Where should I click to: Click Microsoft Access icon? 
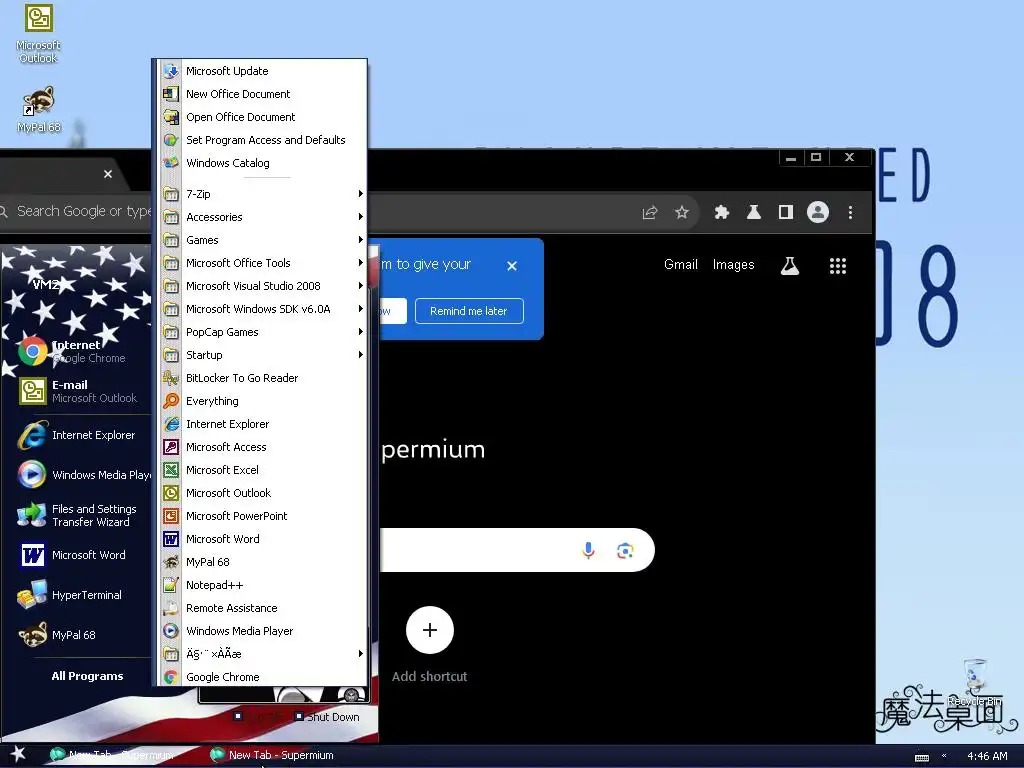point(171,447)
